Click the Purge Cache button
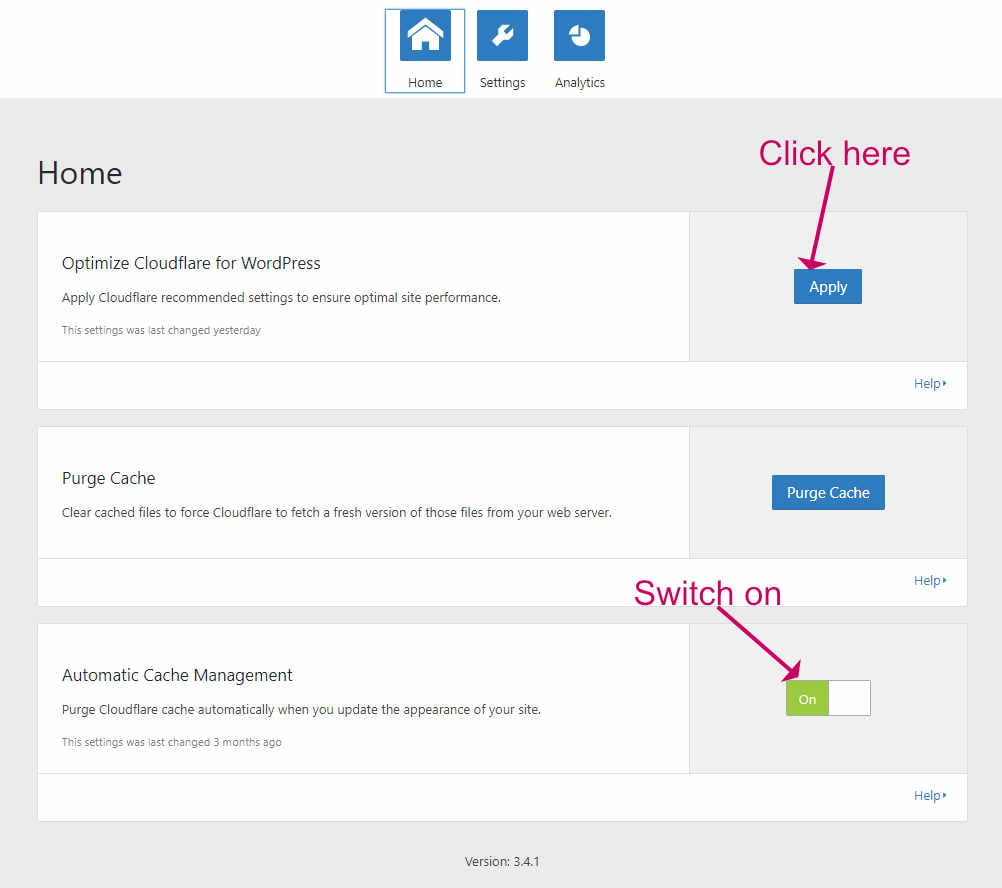1002x888 pixels. point(828,493)
